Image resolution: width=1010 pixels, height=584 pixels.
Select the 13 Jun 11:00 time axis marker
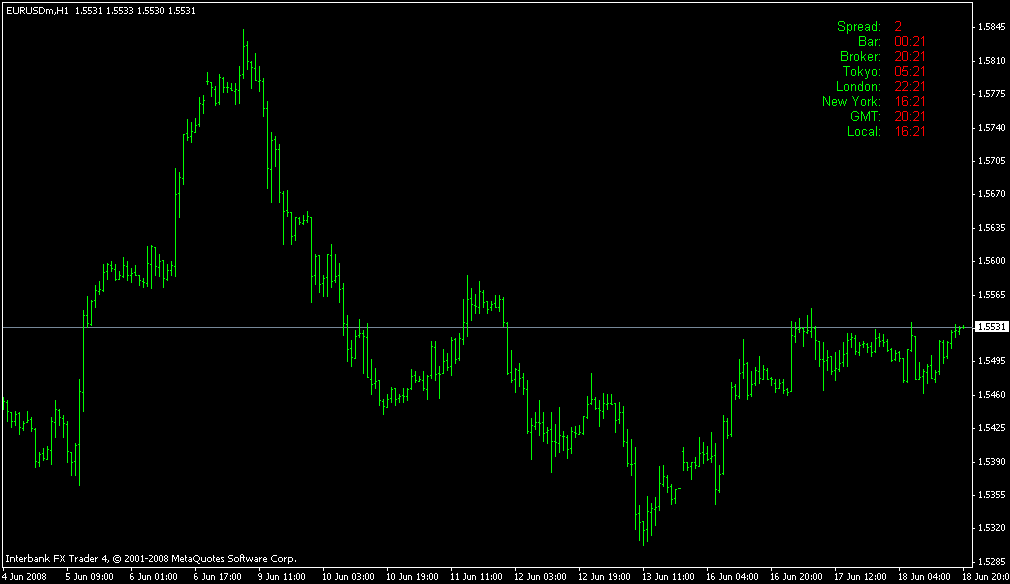pyautogui.click(x=668, y=576)
